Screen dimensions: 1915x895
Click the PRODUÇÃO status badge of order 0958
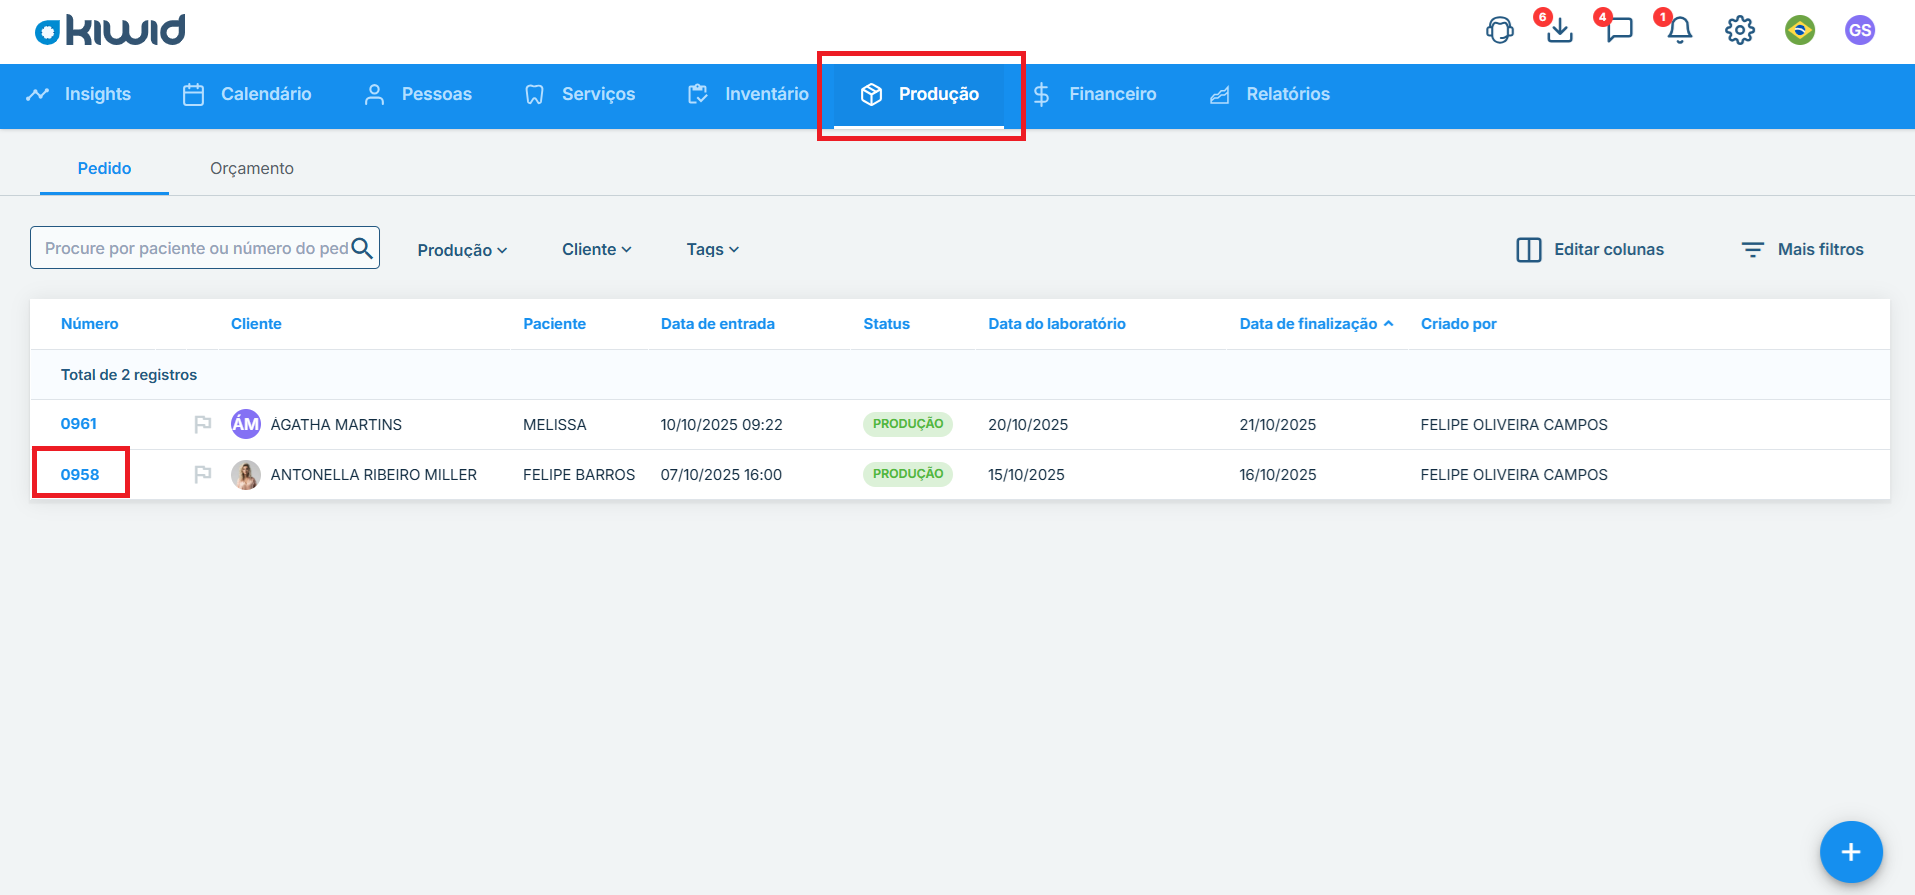pos(908,474)
